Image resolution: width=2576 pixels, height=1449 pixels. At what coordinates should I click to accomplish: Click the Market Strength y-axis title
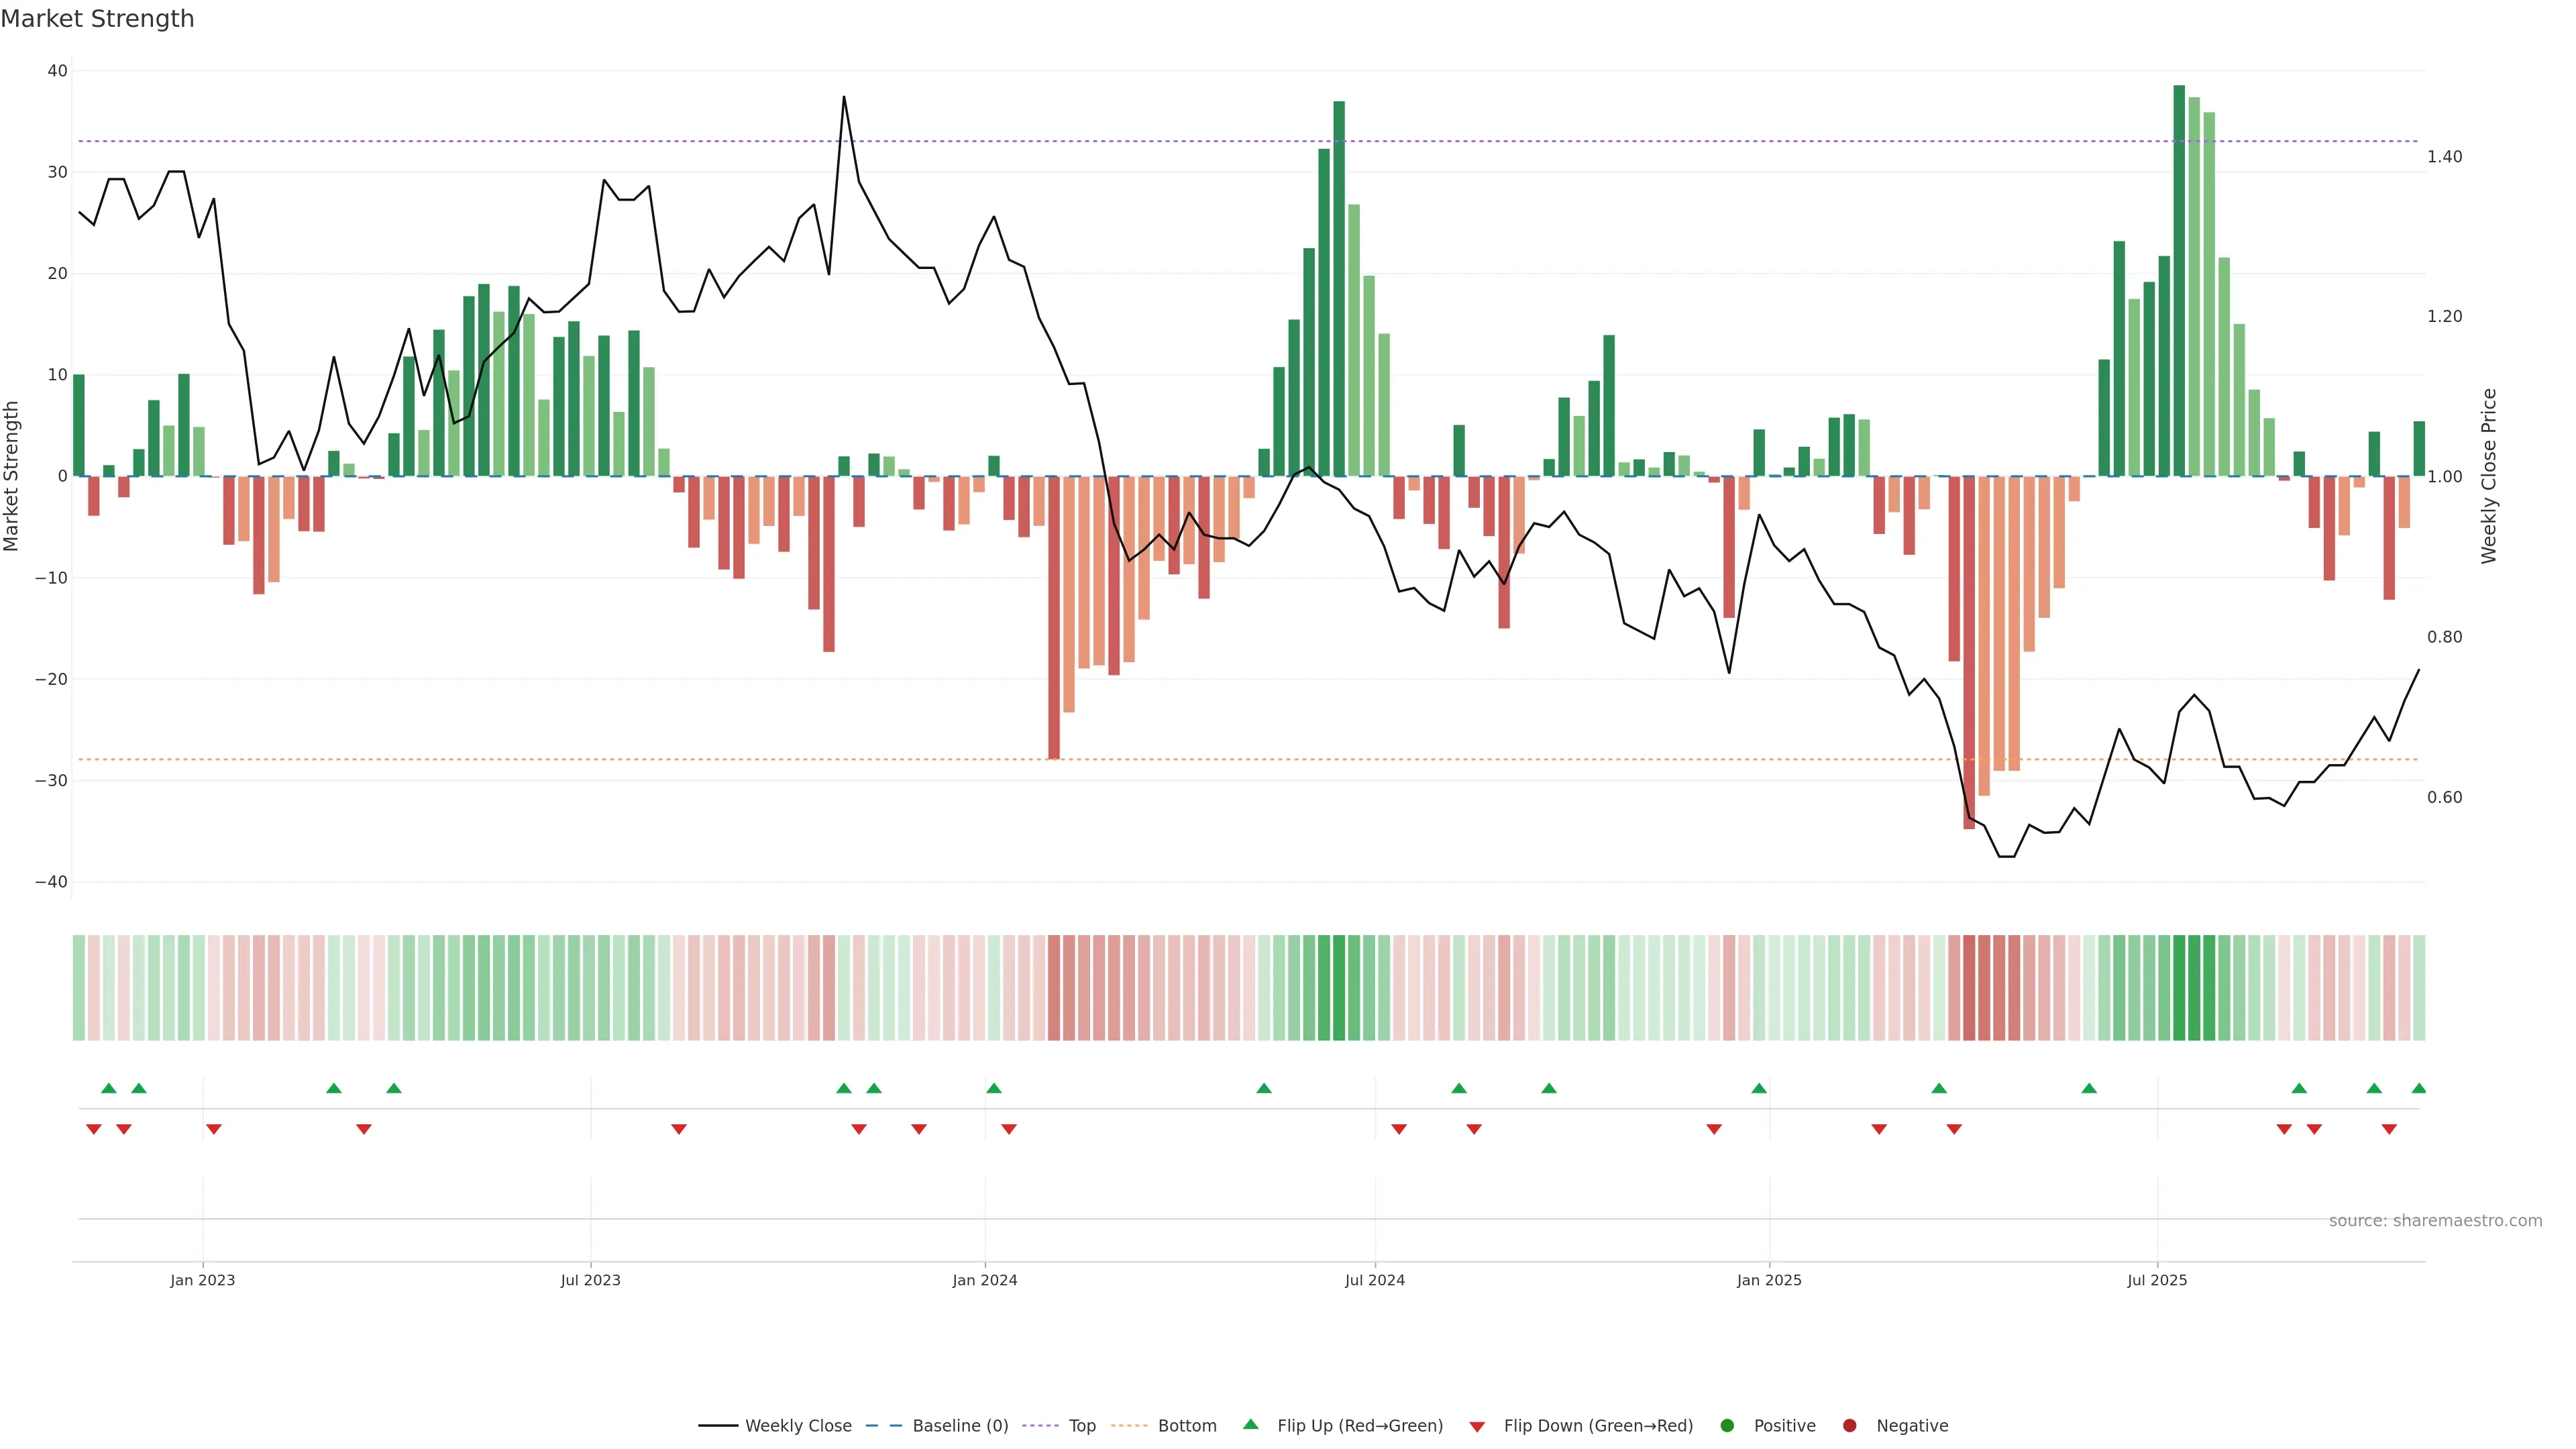(12, 476)
